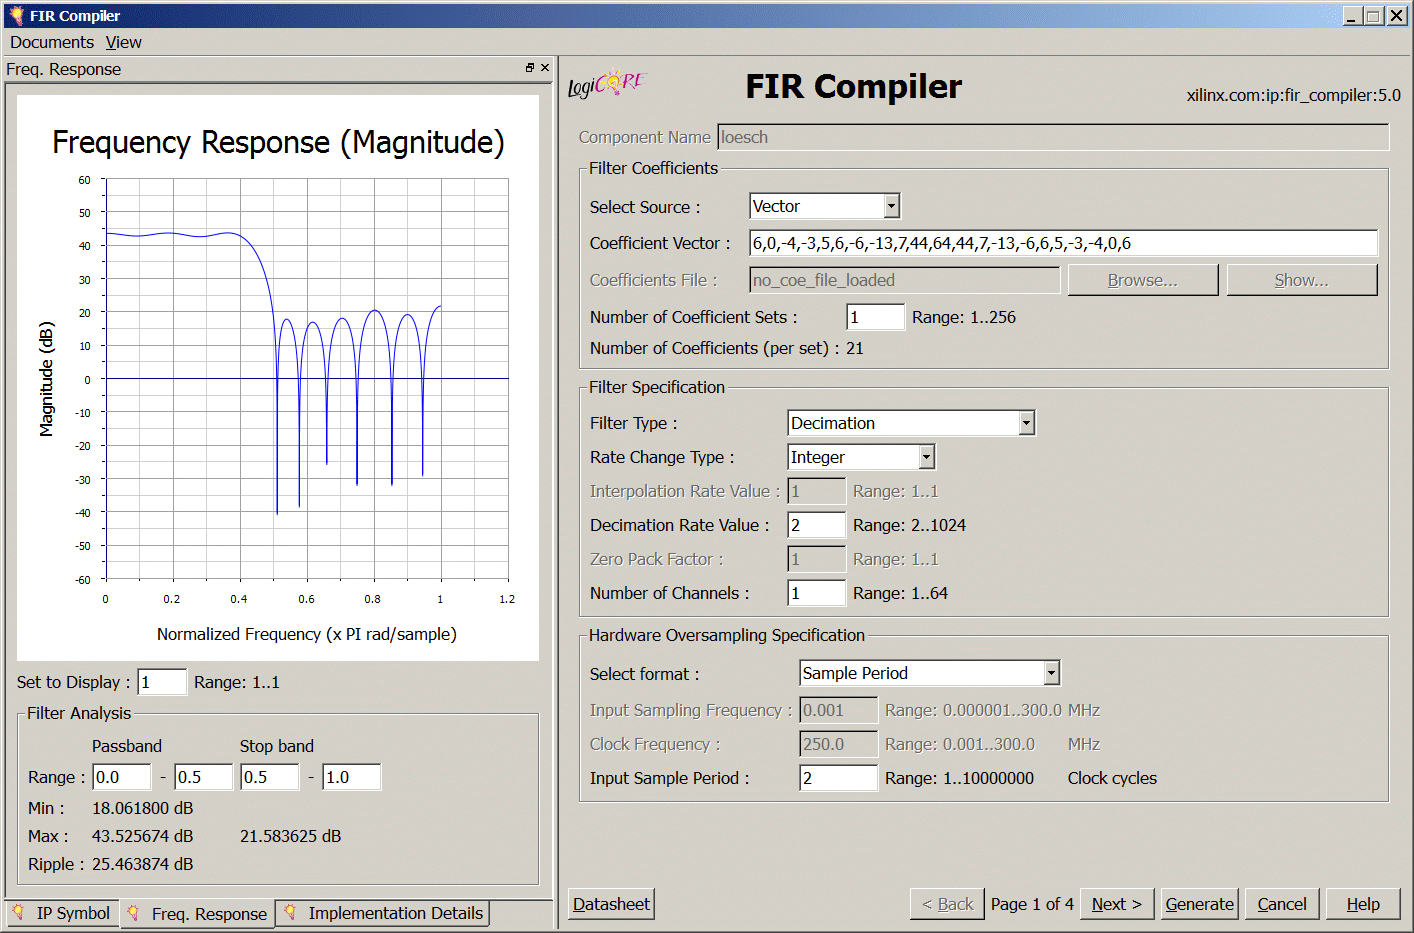Click the Set to Display field
This screenshot has width=1414, height=933.
[162, 682]
